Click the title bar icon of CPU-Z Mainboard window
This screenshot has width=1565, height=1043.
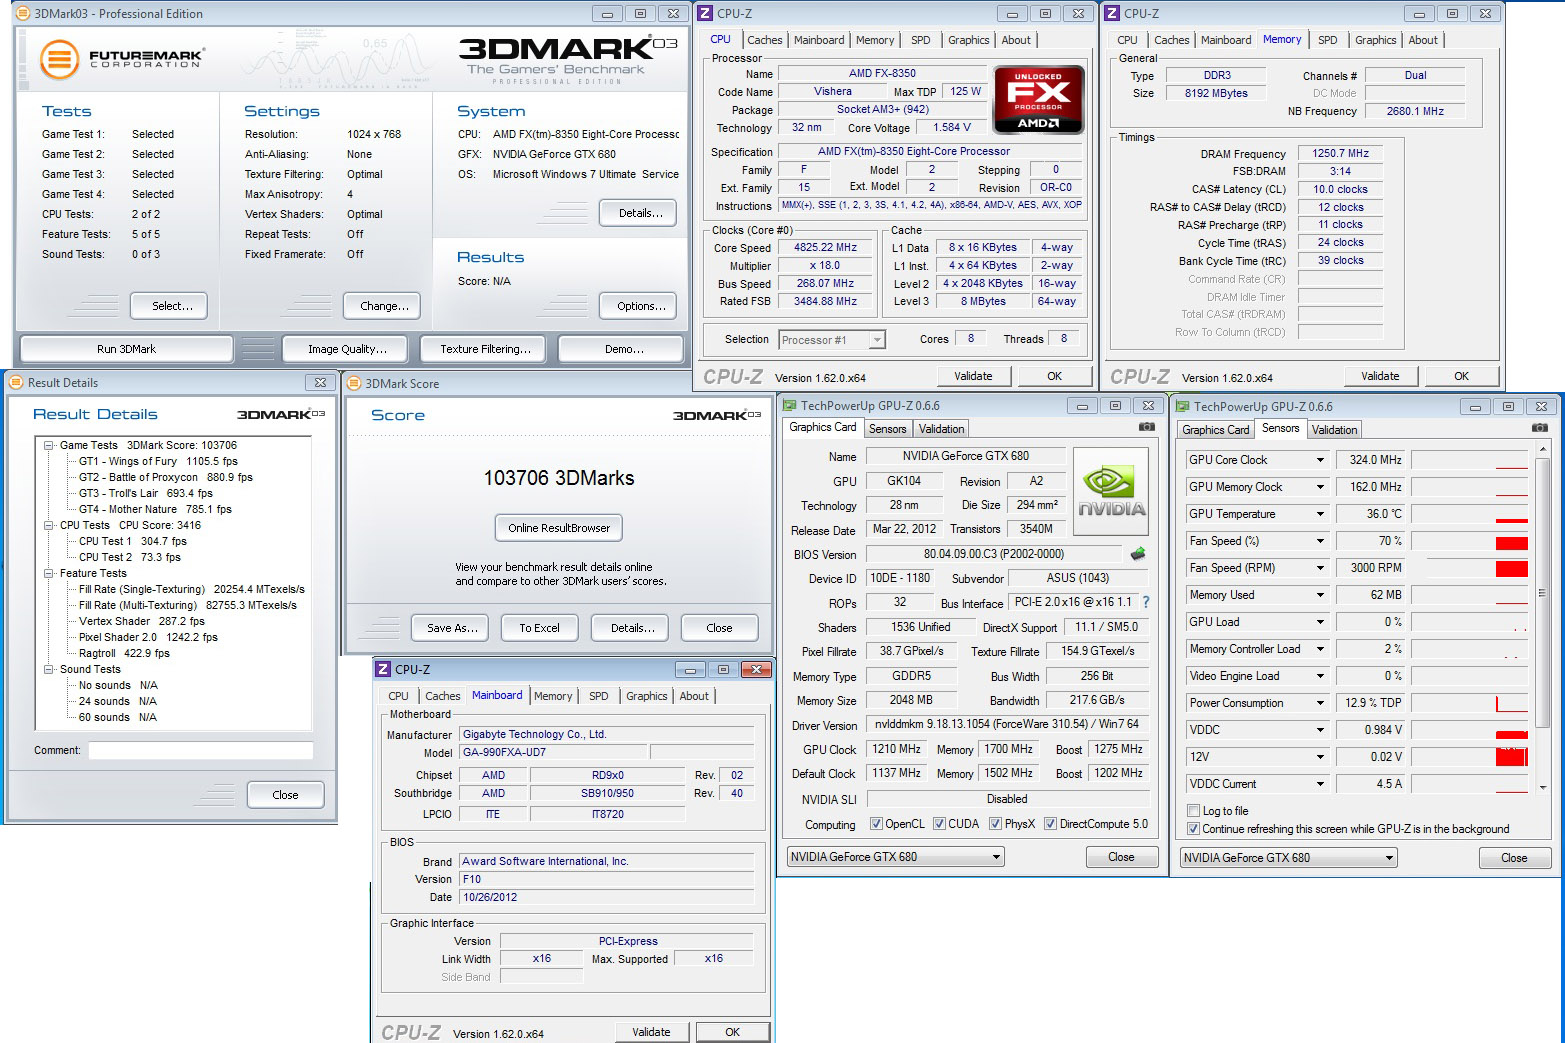383,669
